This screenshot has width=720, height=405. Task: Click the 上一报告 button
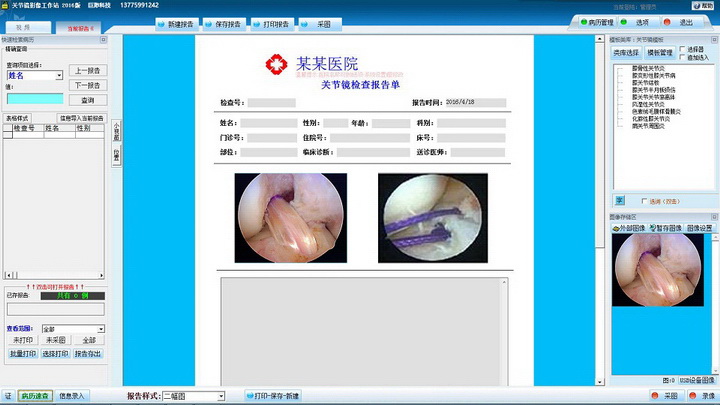point(88,71)
